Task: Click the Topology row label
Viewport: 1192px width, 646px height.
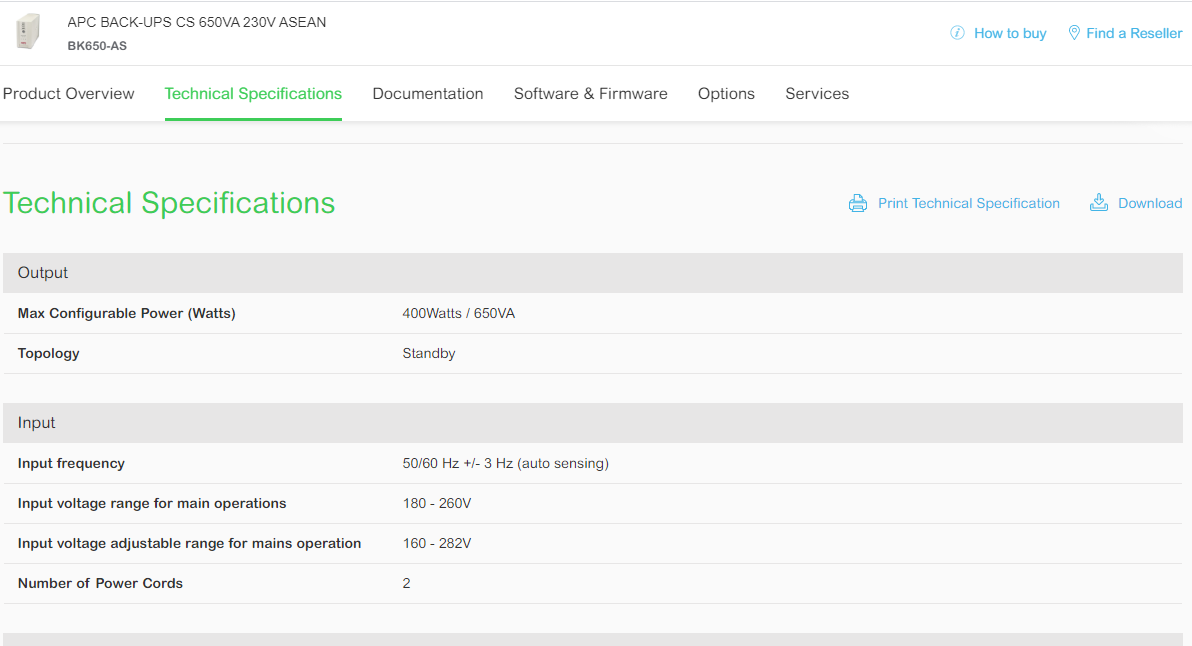Action: pos(49,353)
